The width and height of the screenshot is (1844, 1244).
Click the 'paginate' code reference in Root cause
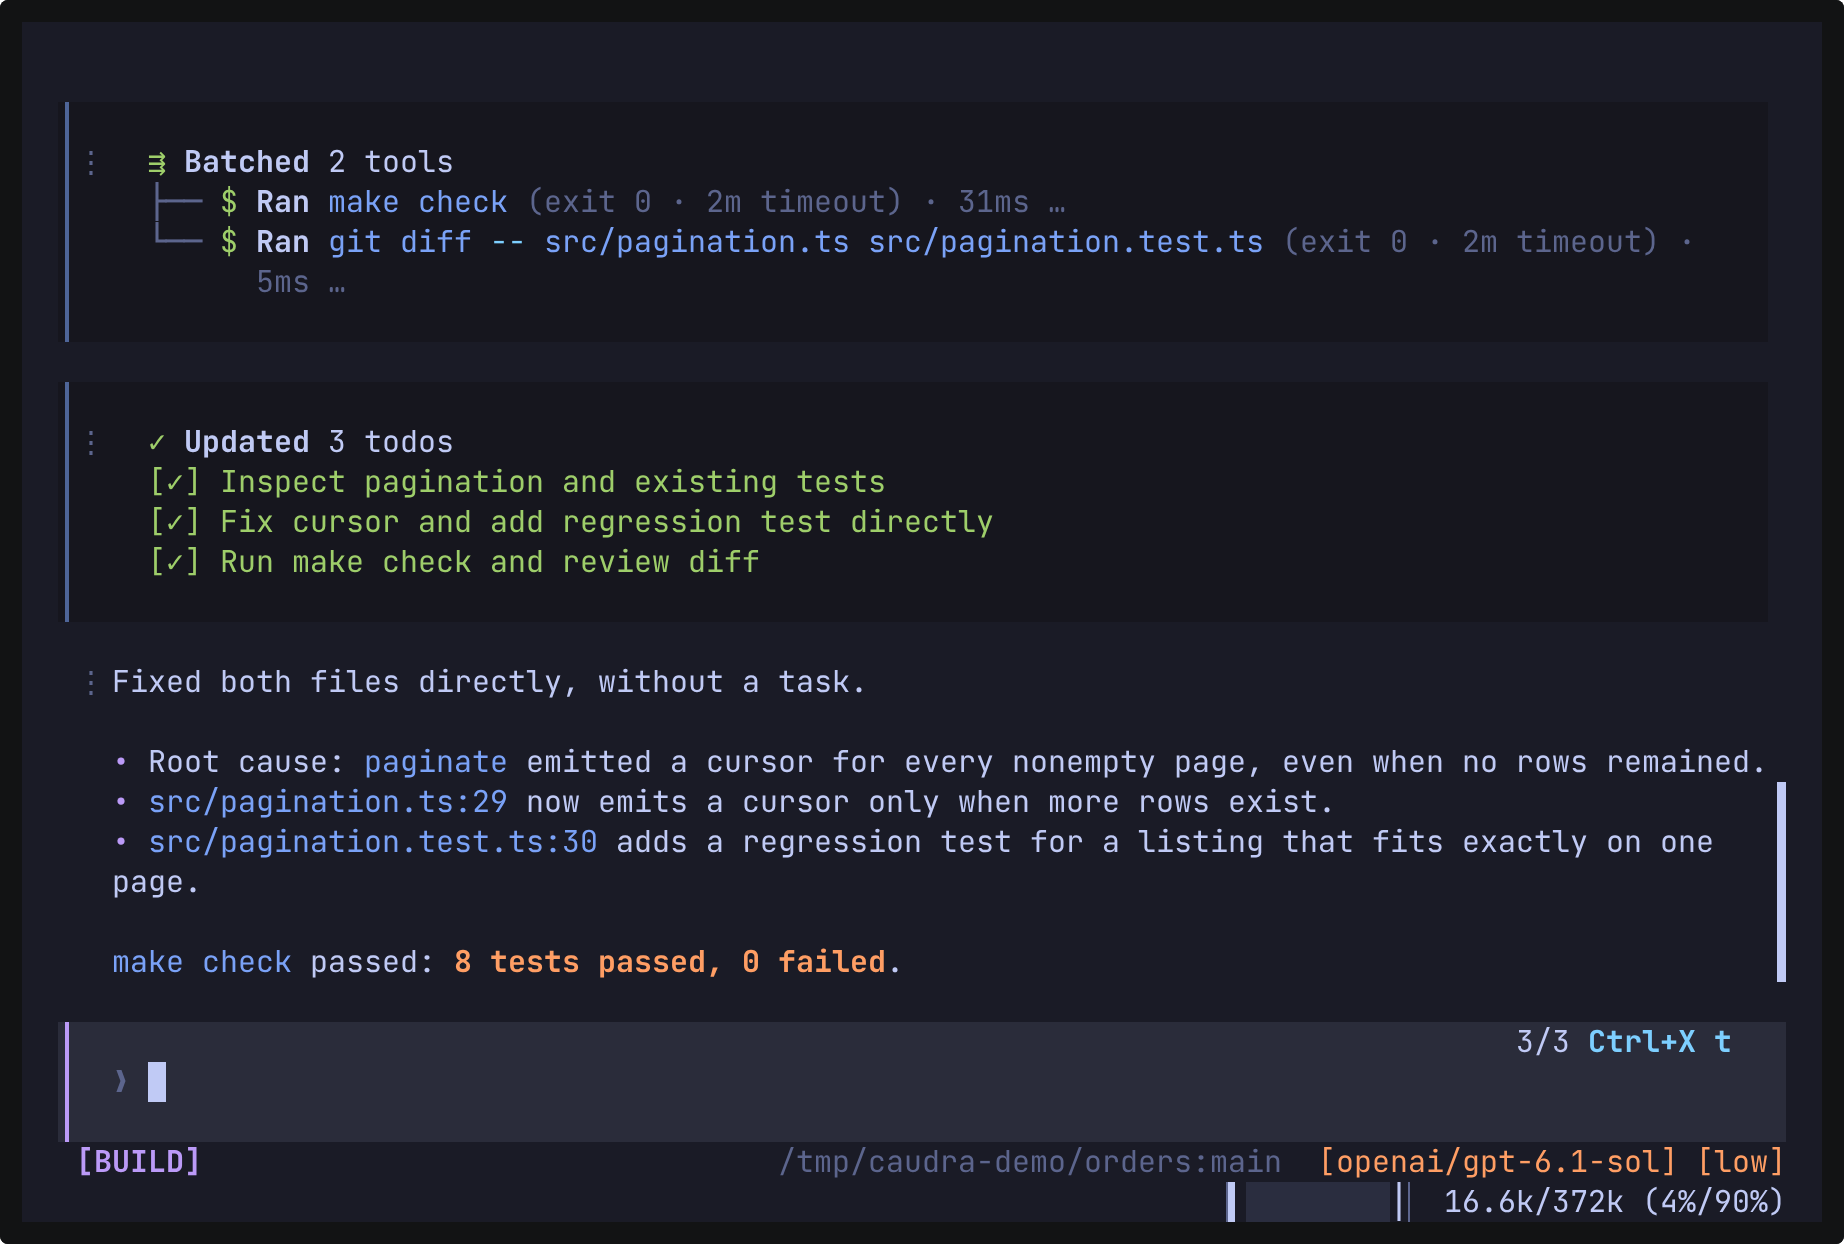tap(436, 762)
